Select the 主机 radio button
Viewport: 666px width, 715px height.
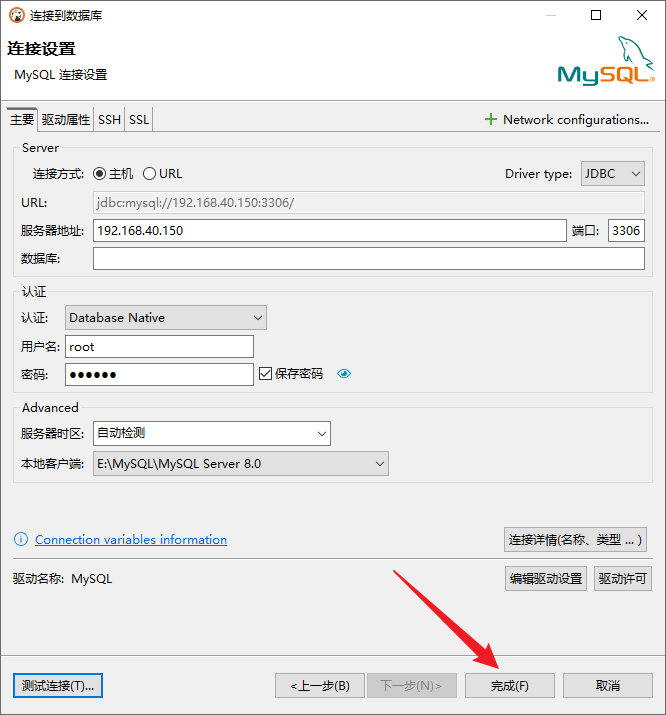[100, 173]
